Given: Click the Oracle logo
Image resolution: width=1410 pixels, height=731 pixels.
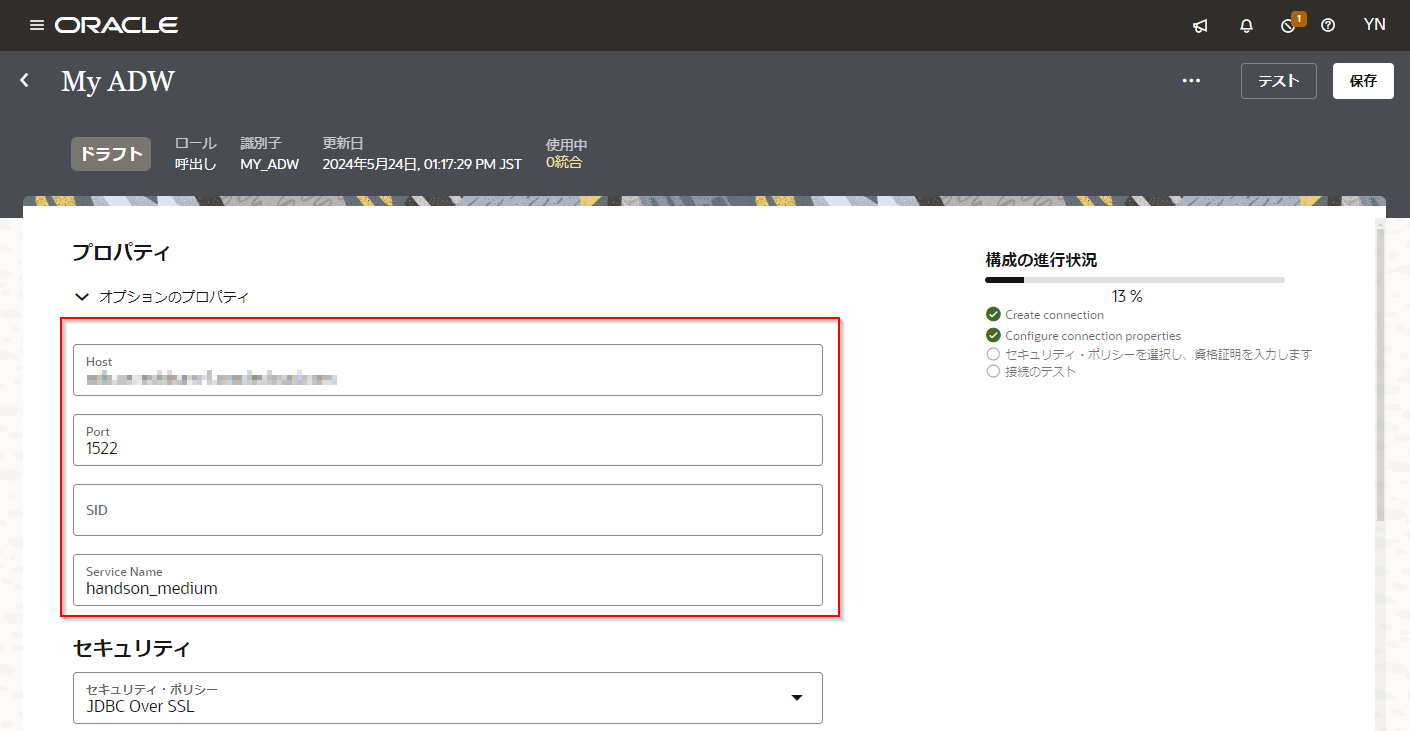Looking at the screenshot, I should [x=117, y=25].
